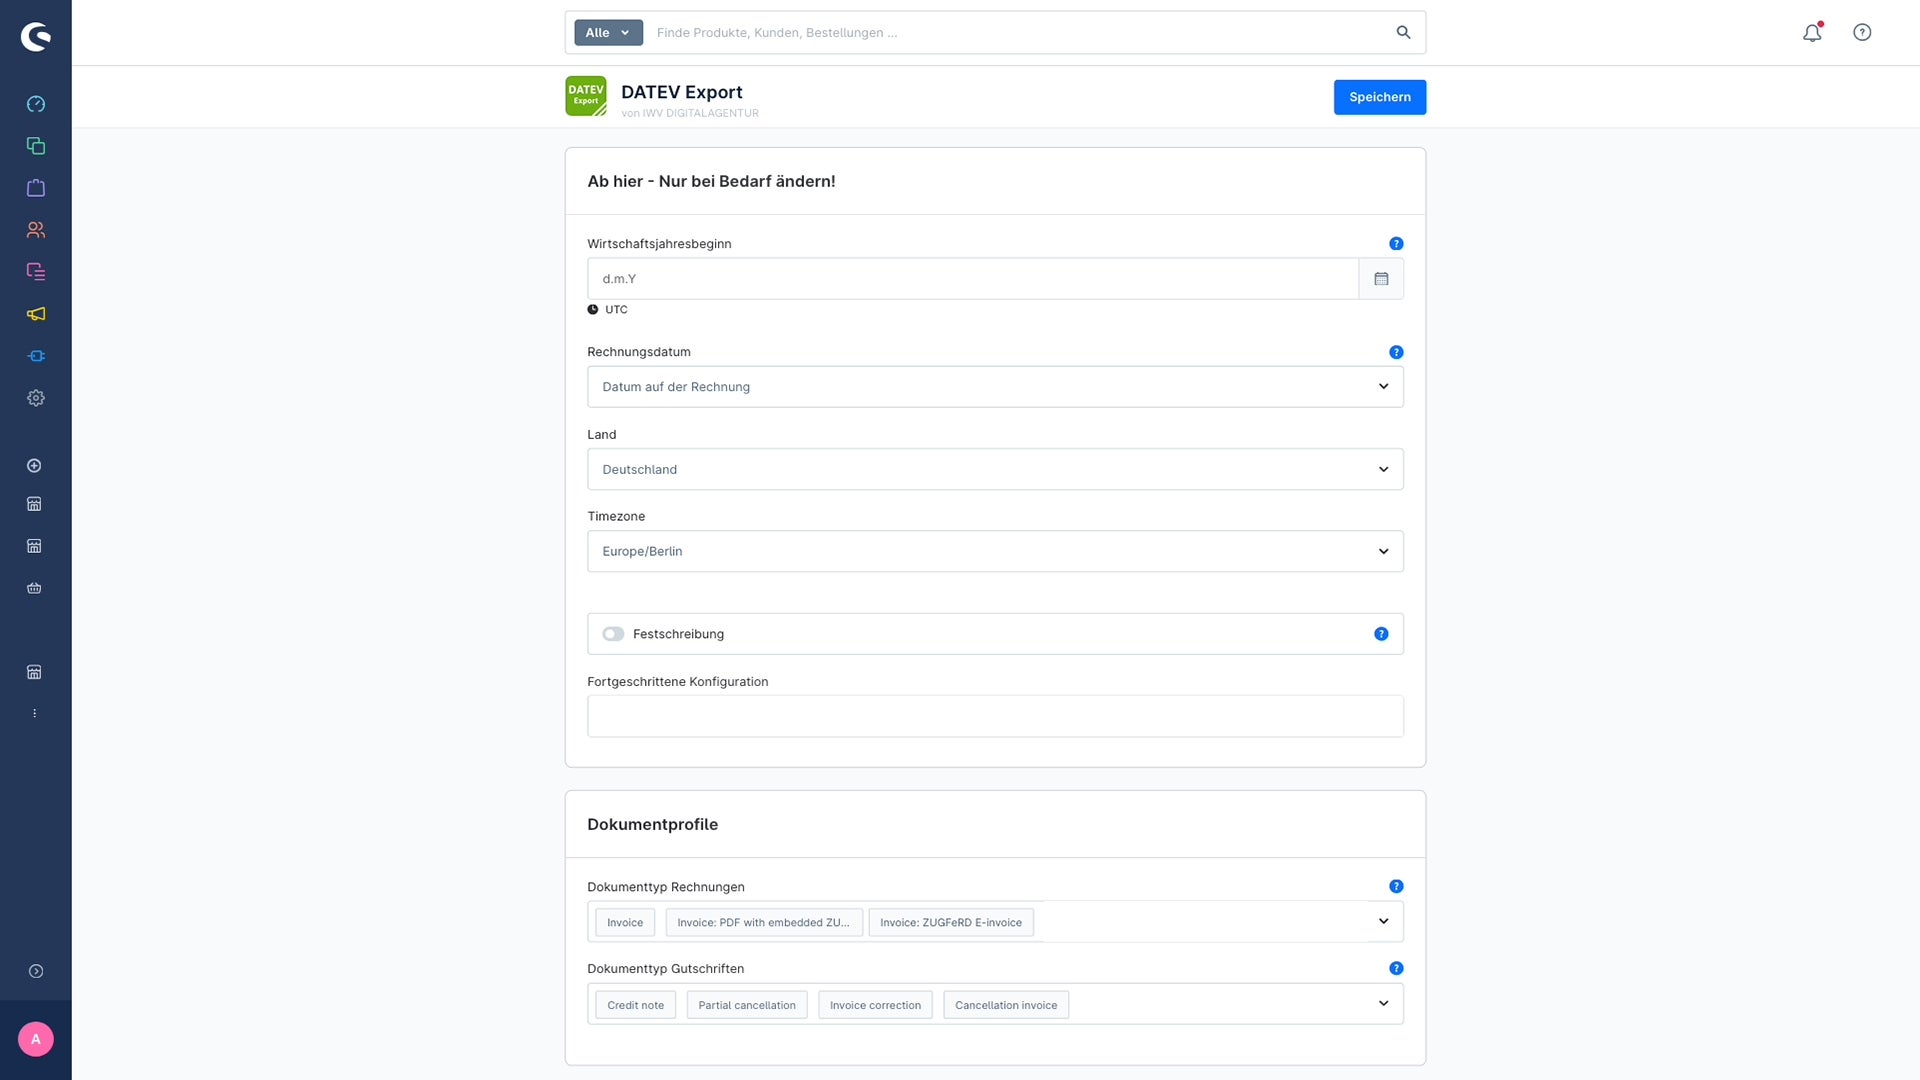The height and width of the screenshot is (1080, 1920).
Task: Click the Partial cancellation tag
Action: point(747,1005)
